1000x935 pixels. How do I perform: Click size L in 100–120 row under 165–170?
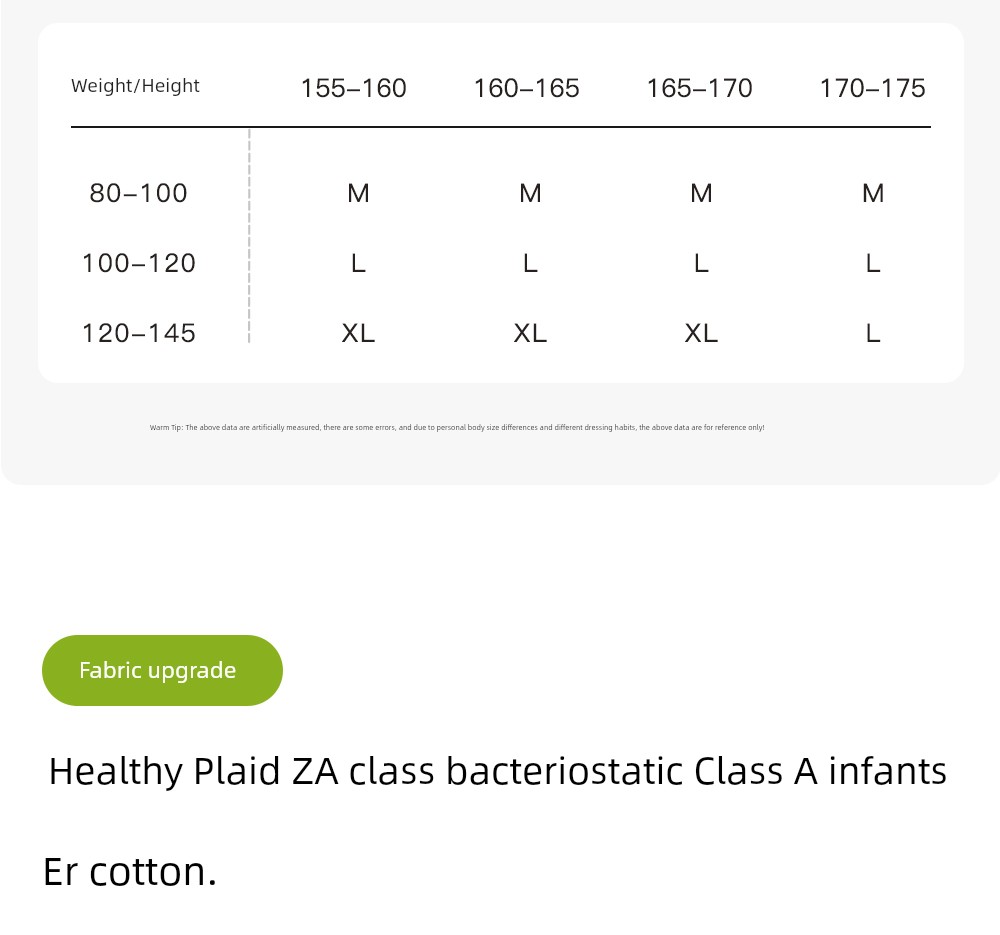[702, 263]
